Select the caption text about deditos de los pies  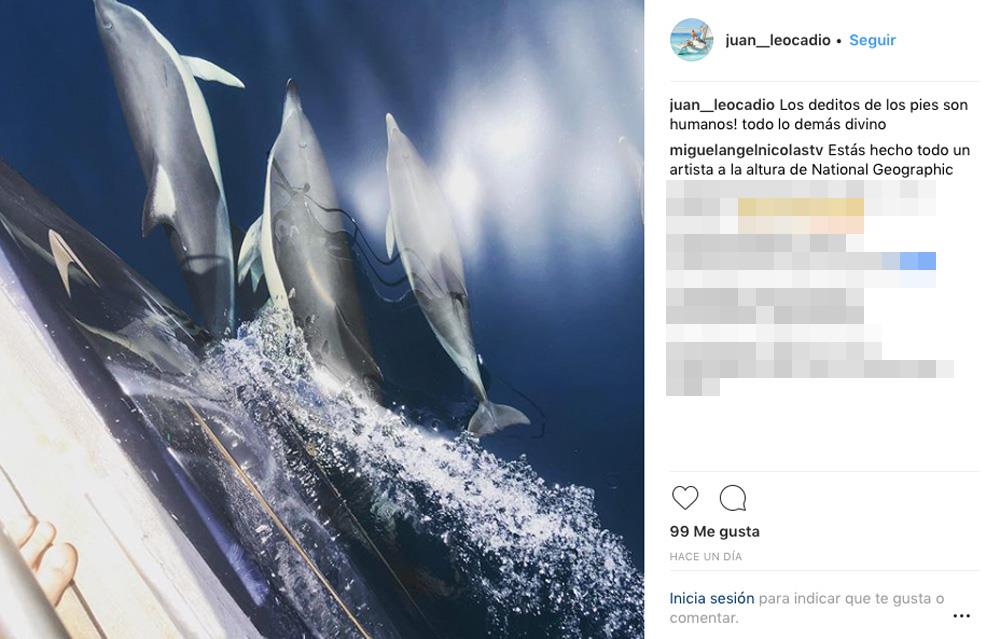coord(819,114)
